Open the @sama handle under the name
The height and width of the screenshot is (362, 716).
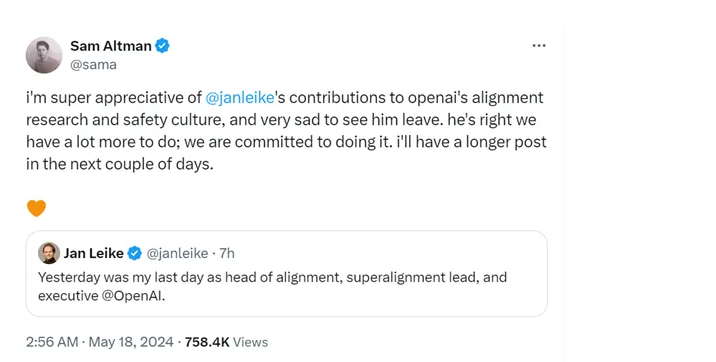[x=93, y=65]
